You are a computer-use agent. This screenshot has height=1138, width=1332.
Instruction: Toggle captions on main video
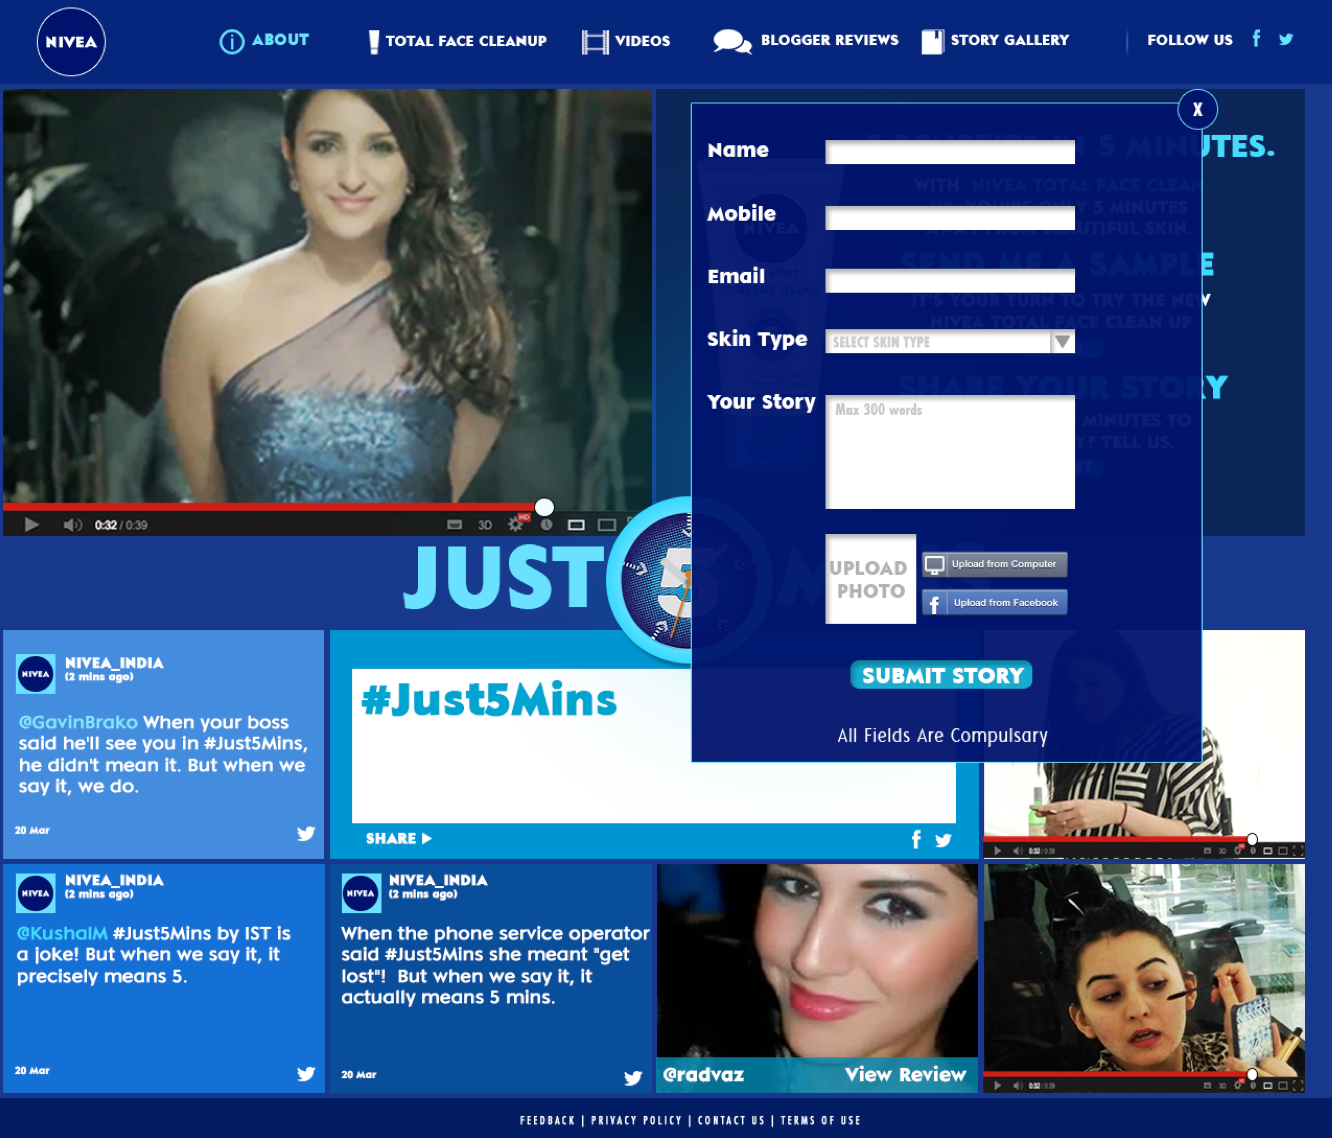click(455, 525)
